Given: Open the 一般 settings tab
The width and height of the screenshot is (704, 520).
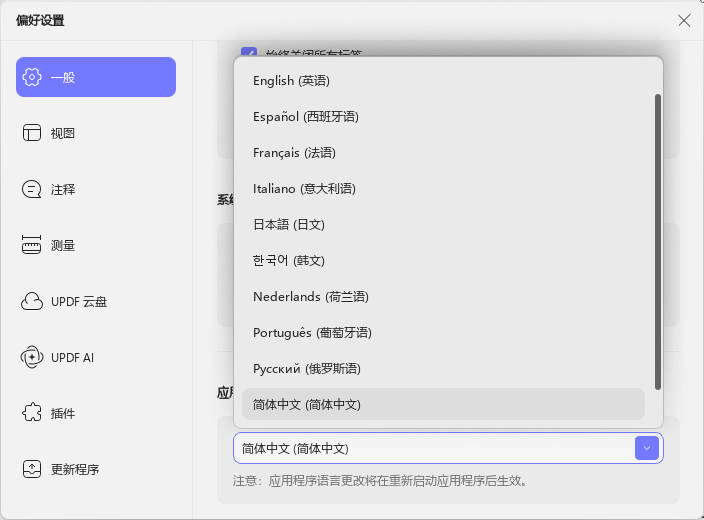Looking at the screenshot, I should click(x=96, y=77).
